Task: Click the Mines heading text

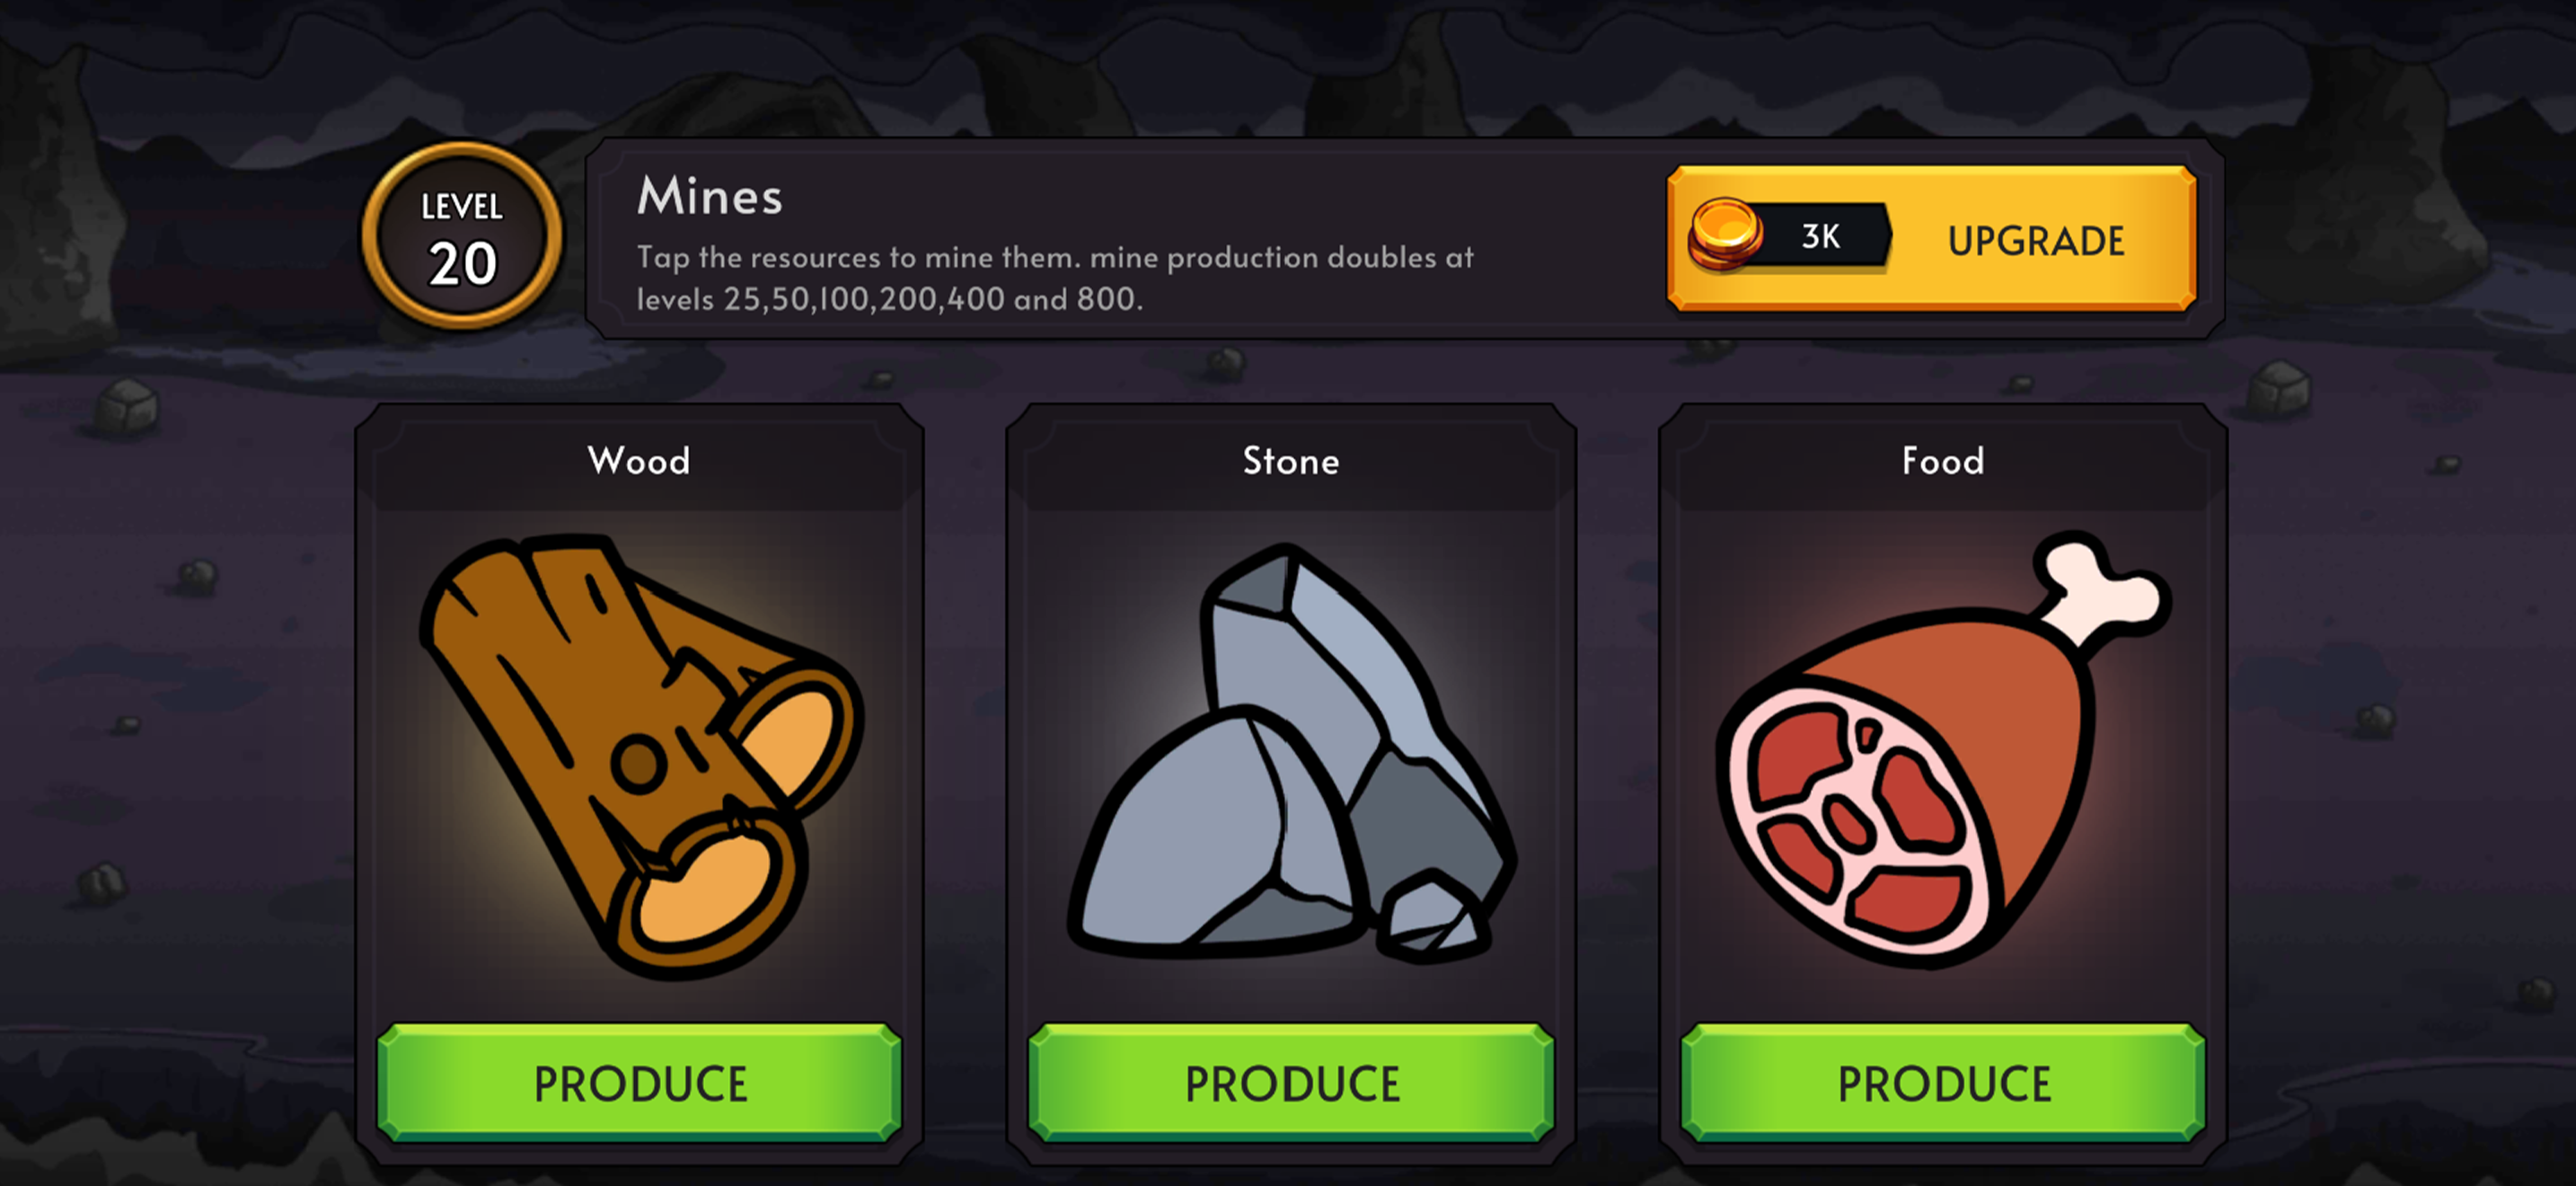Action: [710, 196]
